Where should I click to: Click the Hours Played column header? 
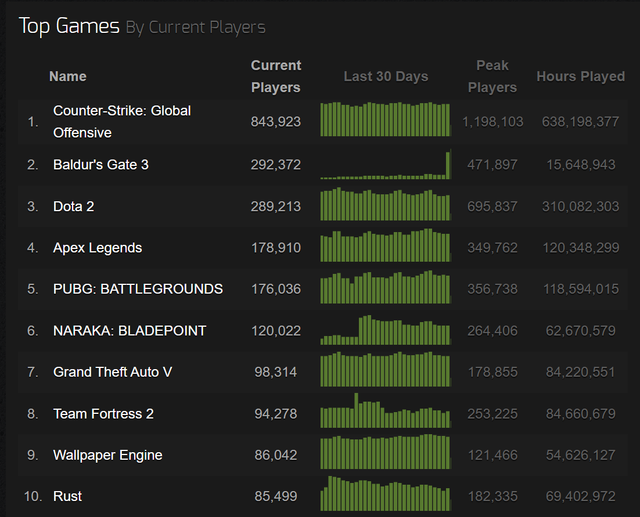coord(580,76)
